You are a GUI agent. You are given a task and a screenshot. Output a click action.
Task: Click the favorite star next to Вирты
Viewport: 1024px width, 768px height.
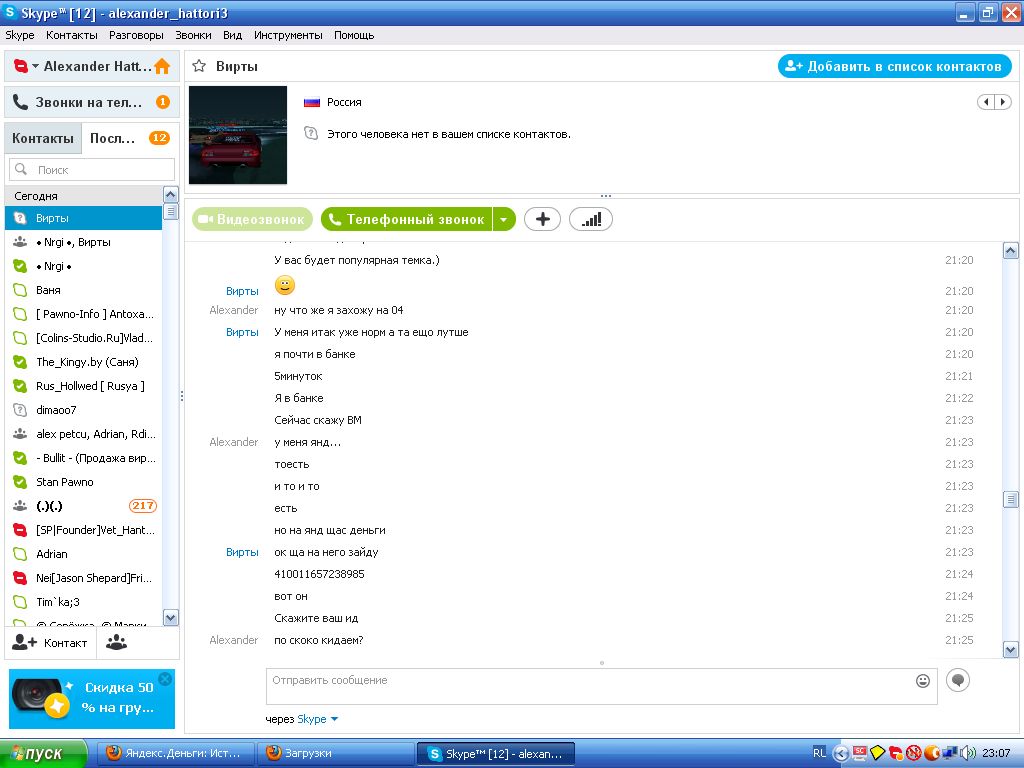(199, 67)
